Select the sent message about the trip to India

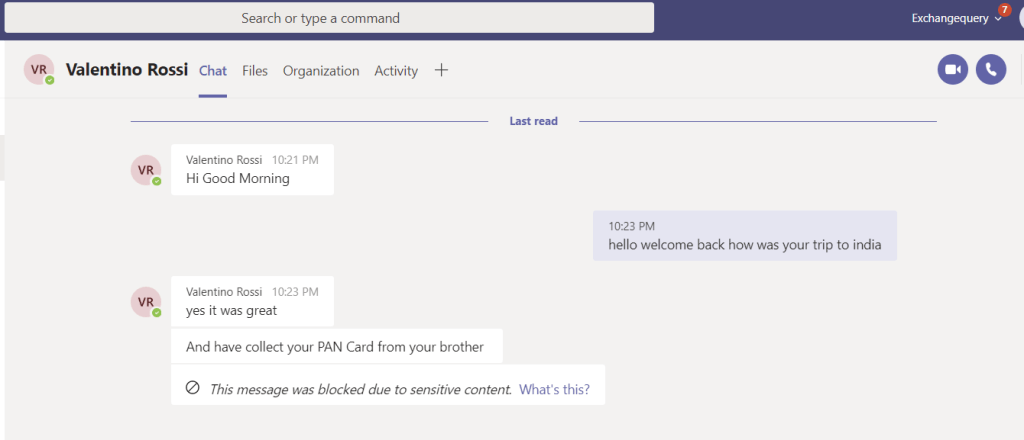point(744,245)
